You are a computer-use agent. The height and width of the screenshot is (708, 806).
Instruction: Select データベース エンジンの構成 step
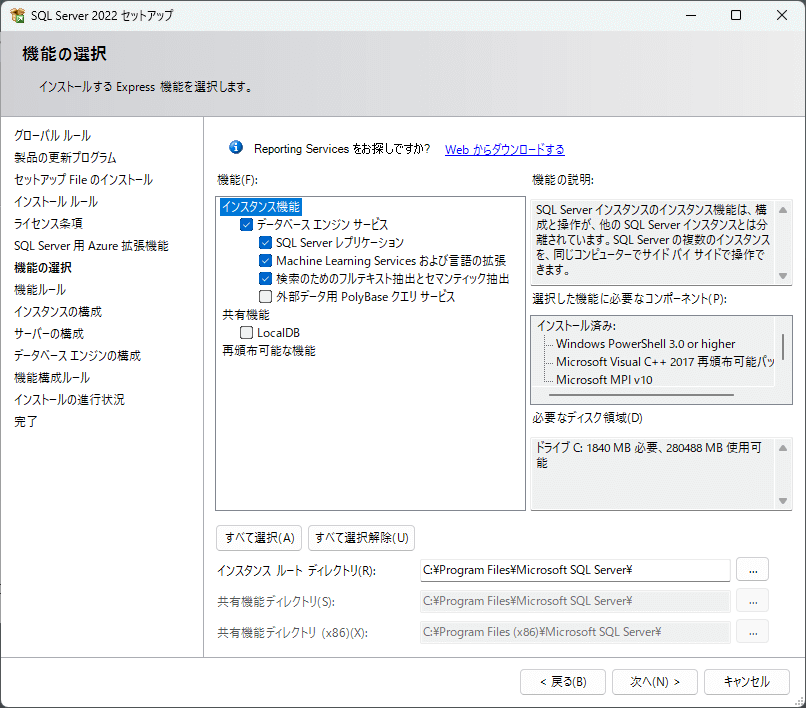pos(77,356)
